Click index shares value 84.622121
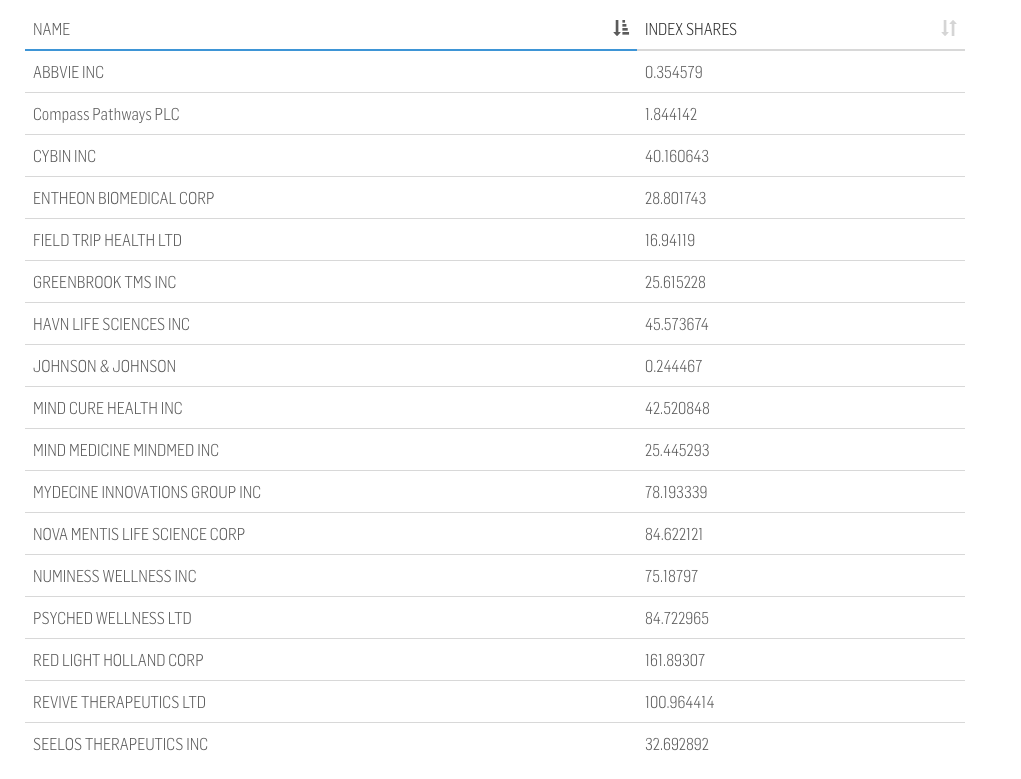The height and width of the screenshot is (779, 1021). click(x=674, y=535)
